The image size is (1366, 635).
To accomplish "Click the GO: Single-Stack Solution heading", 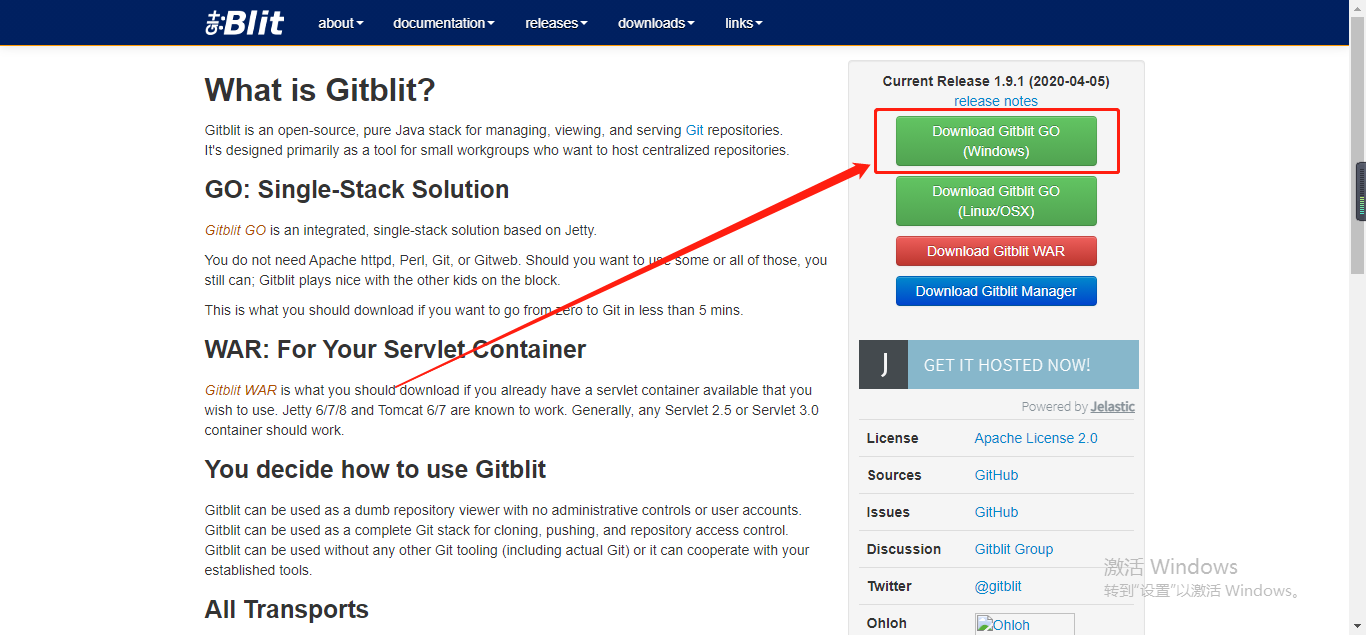I will tap(357, 190).
